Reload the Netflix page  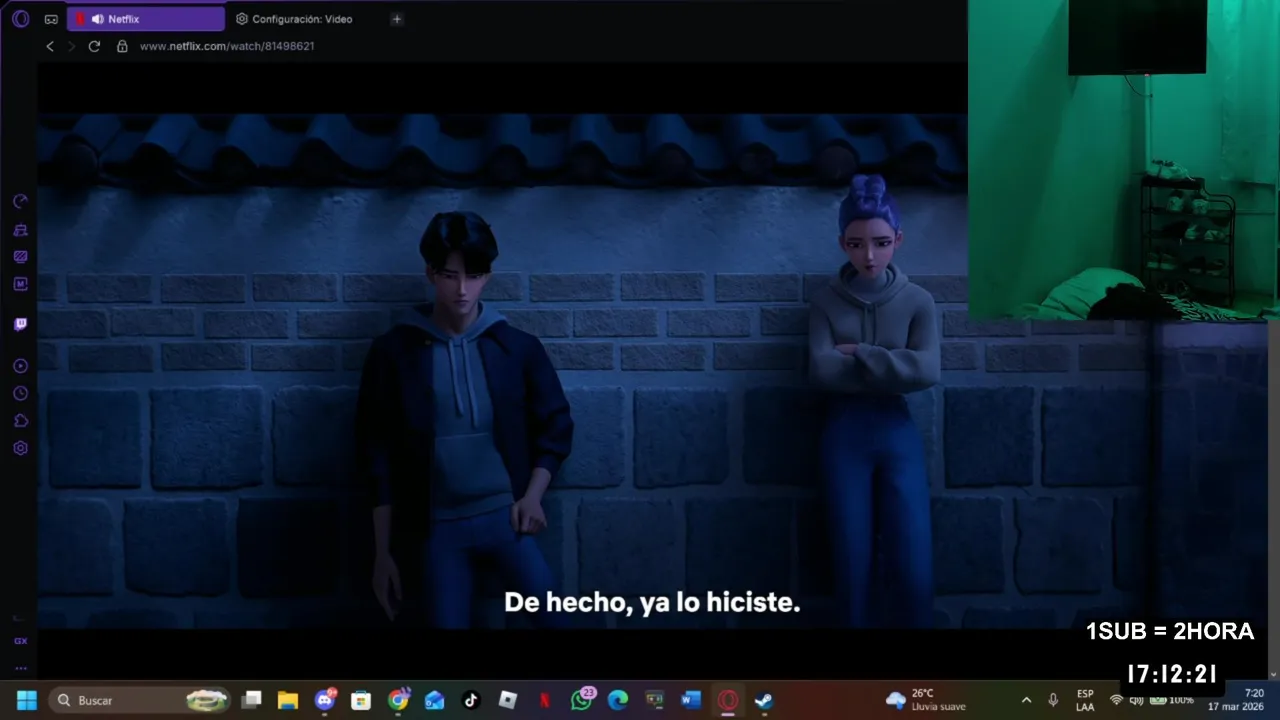pos(94,46)
